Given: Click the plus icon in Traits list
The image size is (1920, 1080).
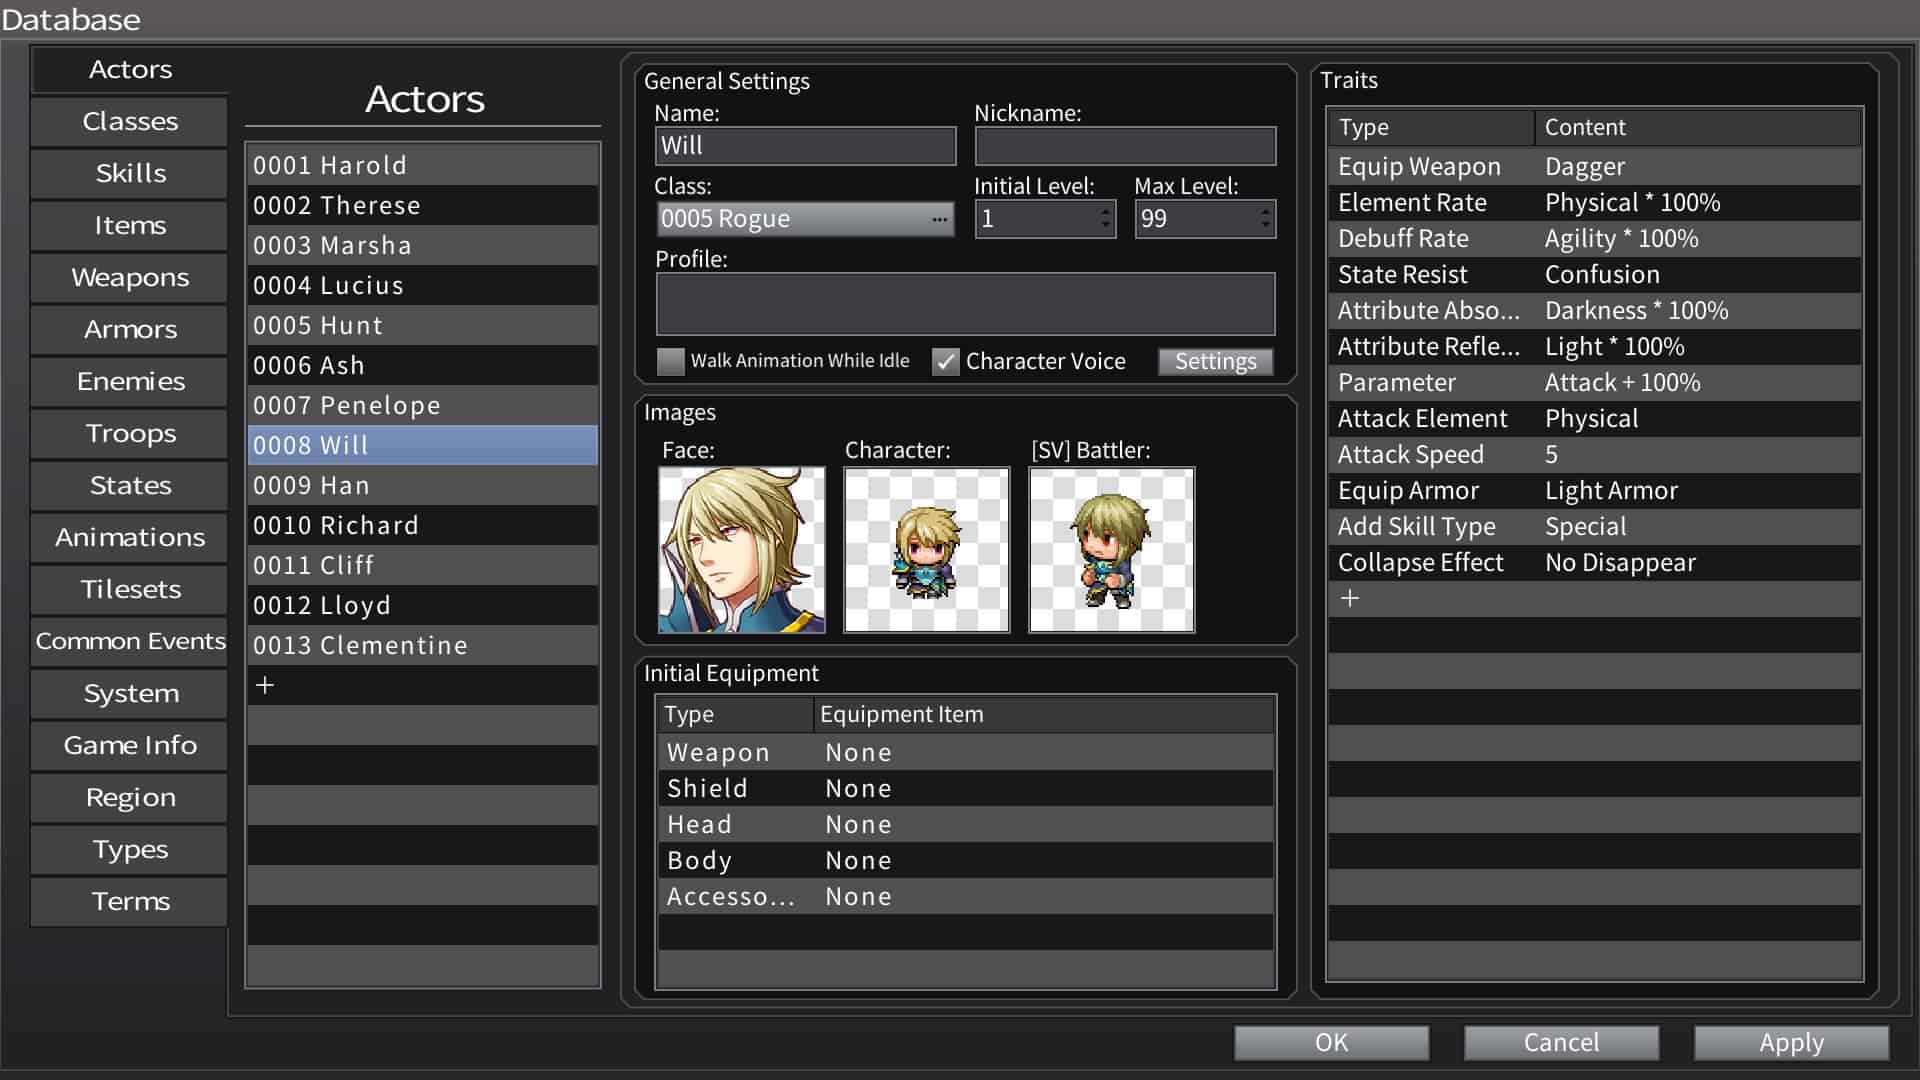Looking at the screenshot, I should [1350, 599].
